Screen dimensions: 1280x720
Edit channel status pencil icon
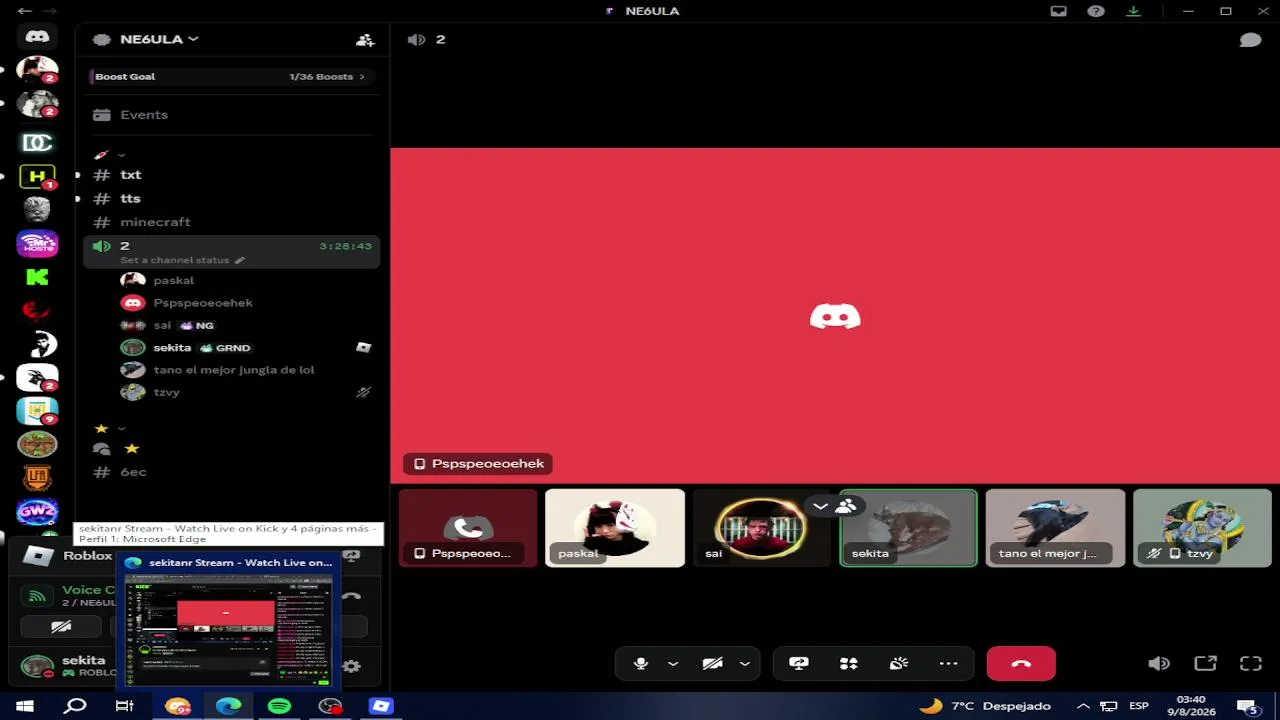pos(239,260)
